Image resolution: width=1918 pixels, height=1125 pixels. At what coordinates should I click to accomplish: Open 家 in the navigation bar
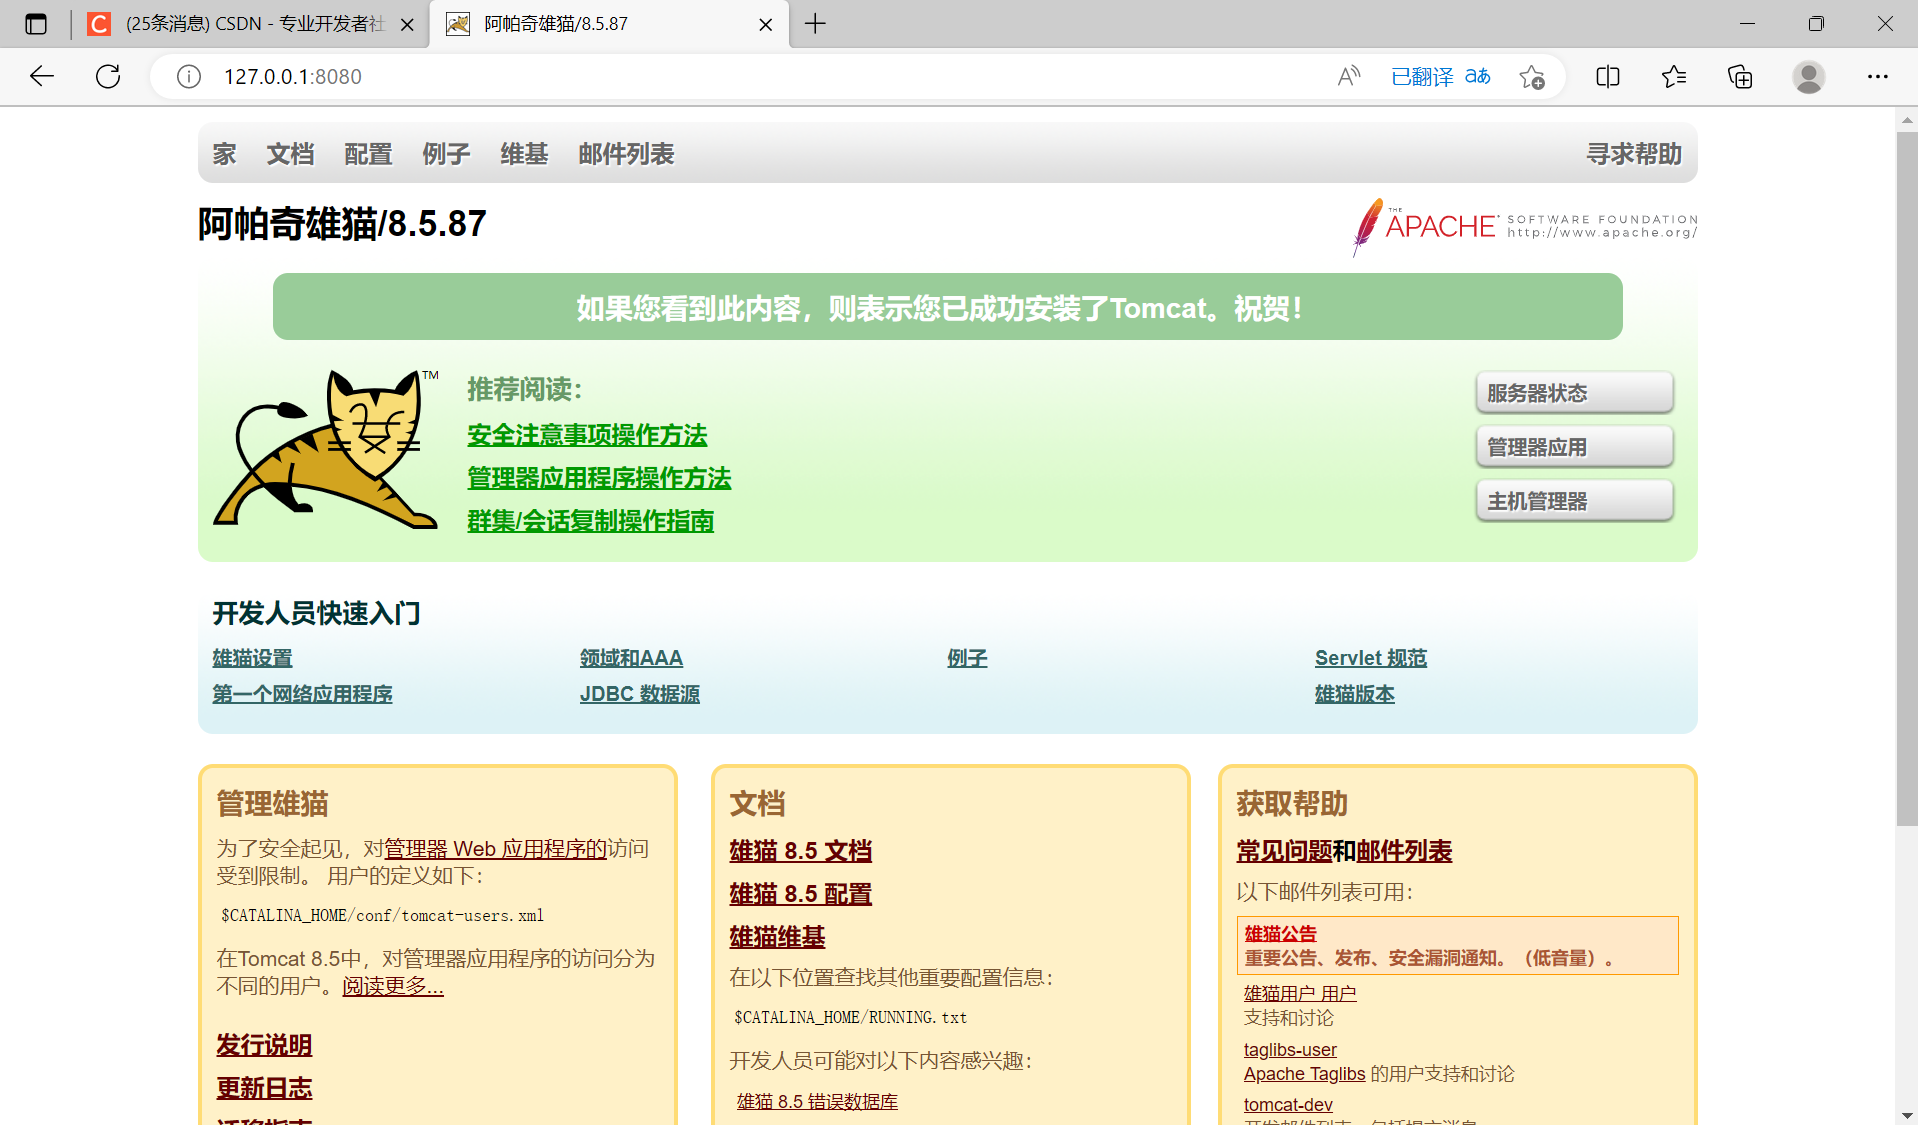[x=224, y=154]
